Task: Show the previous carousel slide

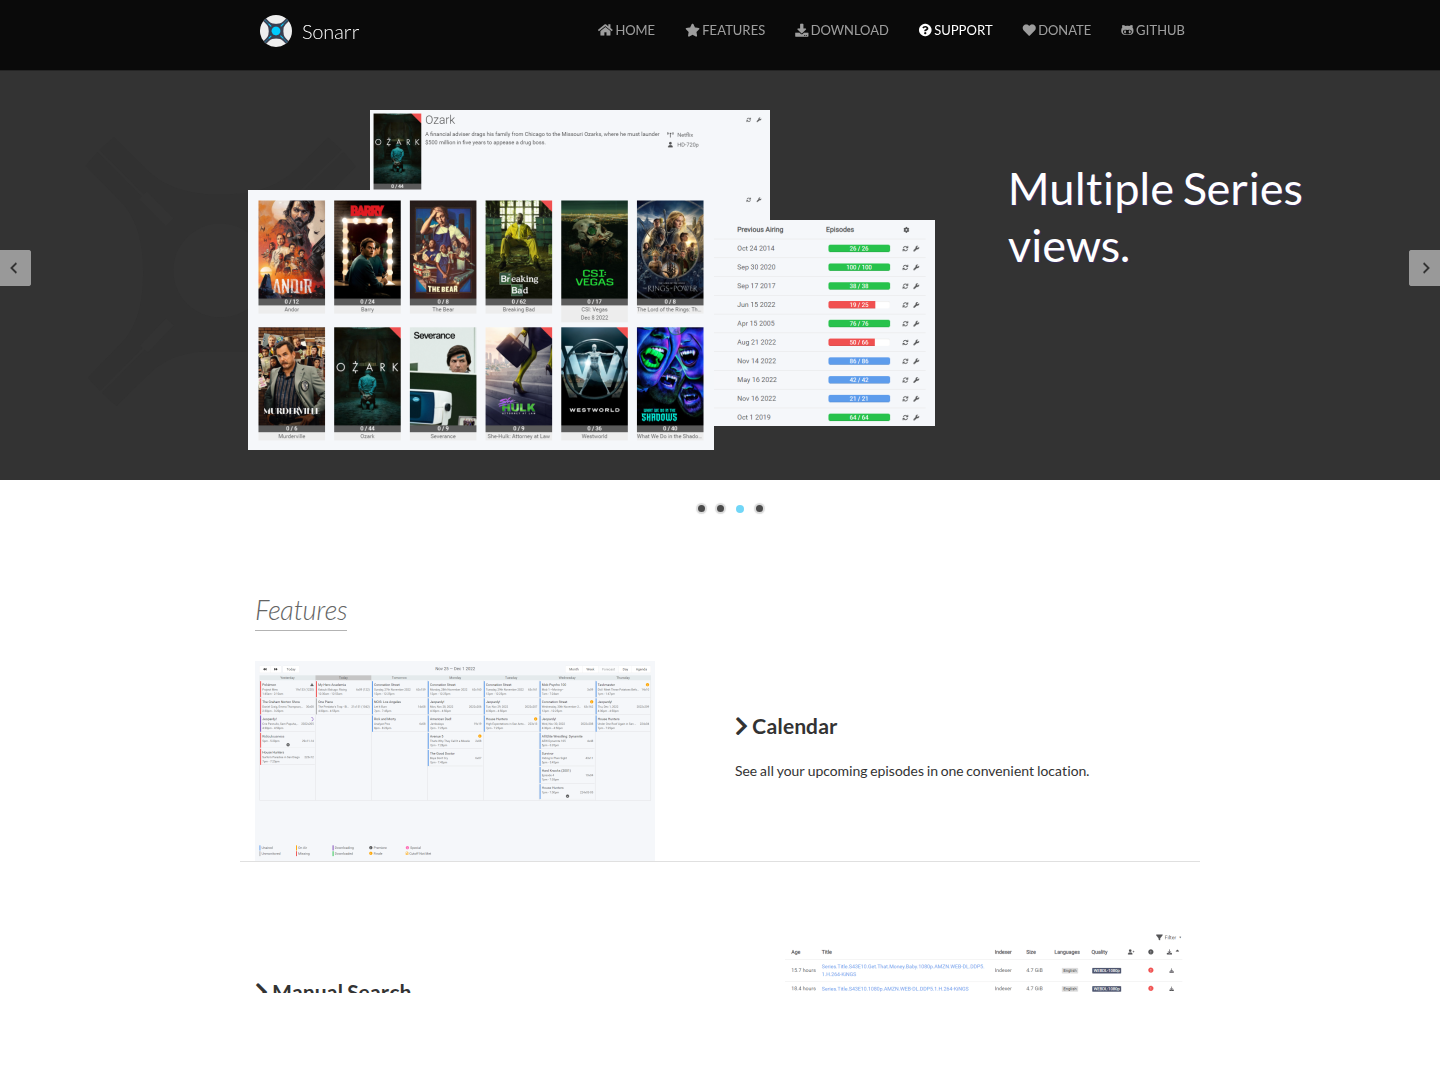Action: [x=15, y=268]
